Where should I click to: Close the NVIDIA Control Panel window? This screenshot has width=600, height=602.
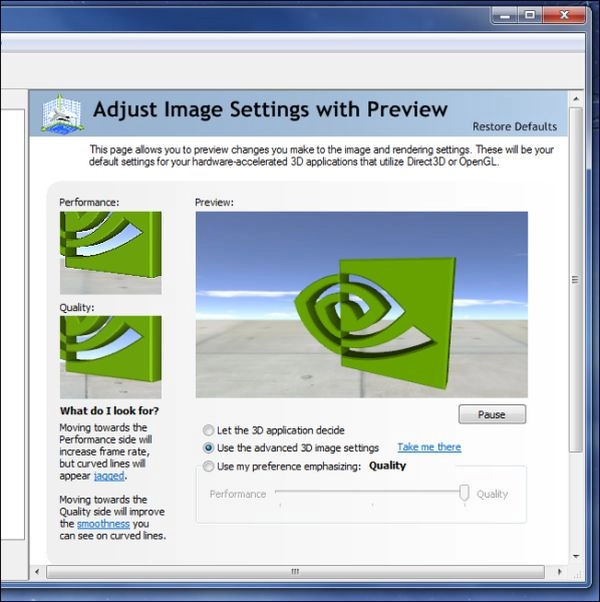564,16
